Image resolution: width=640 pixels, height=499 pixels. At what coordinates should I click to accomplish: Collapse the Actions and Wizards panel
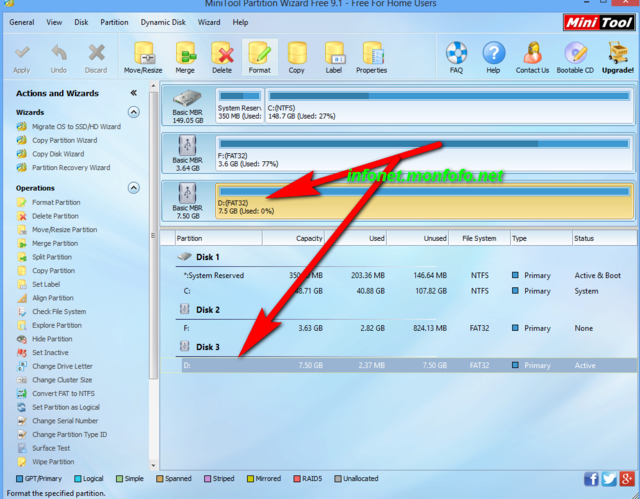(133, 93)
